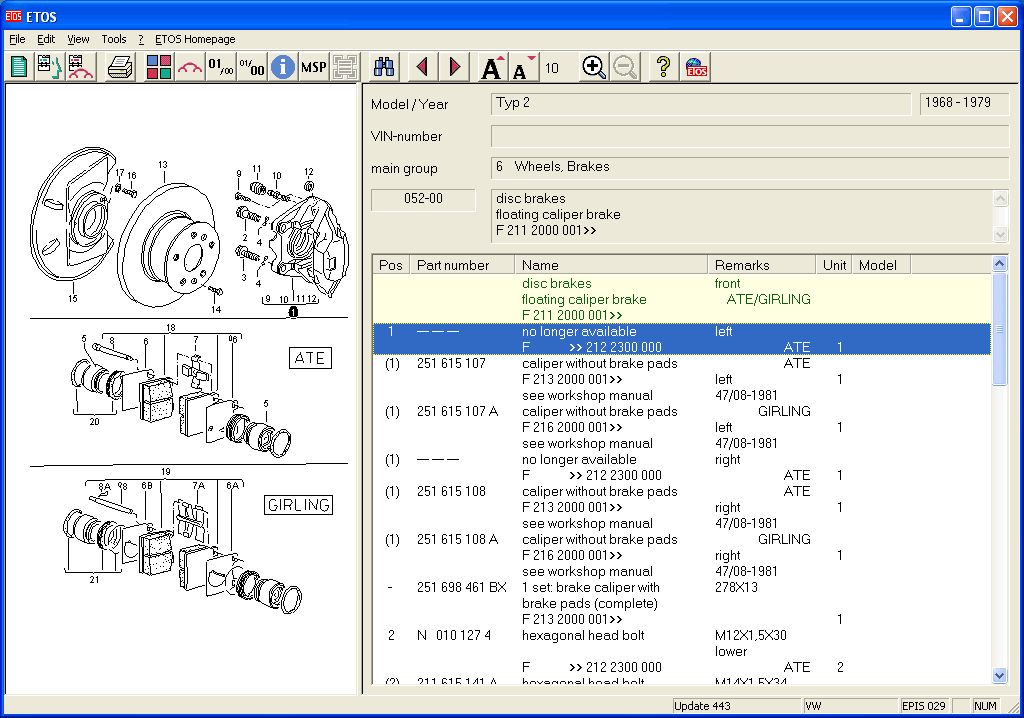Click the red double-arc toolbar icon
Screen dimensions: 1024x718
click(190, 67)
